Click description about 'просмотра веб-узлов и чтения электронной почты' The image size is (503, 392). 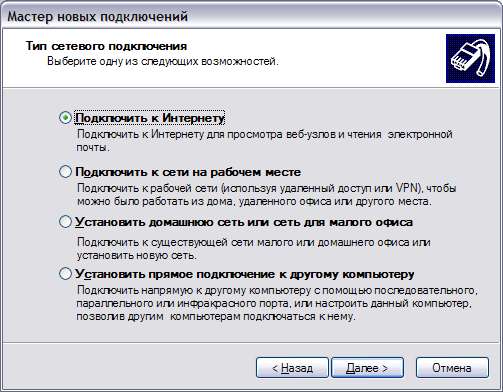pos(265,141)
